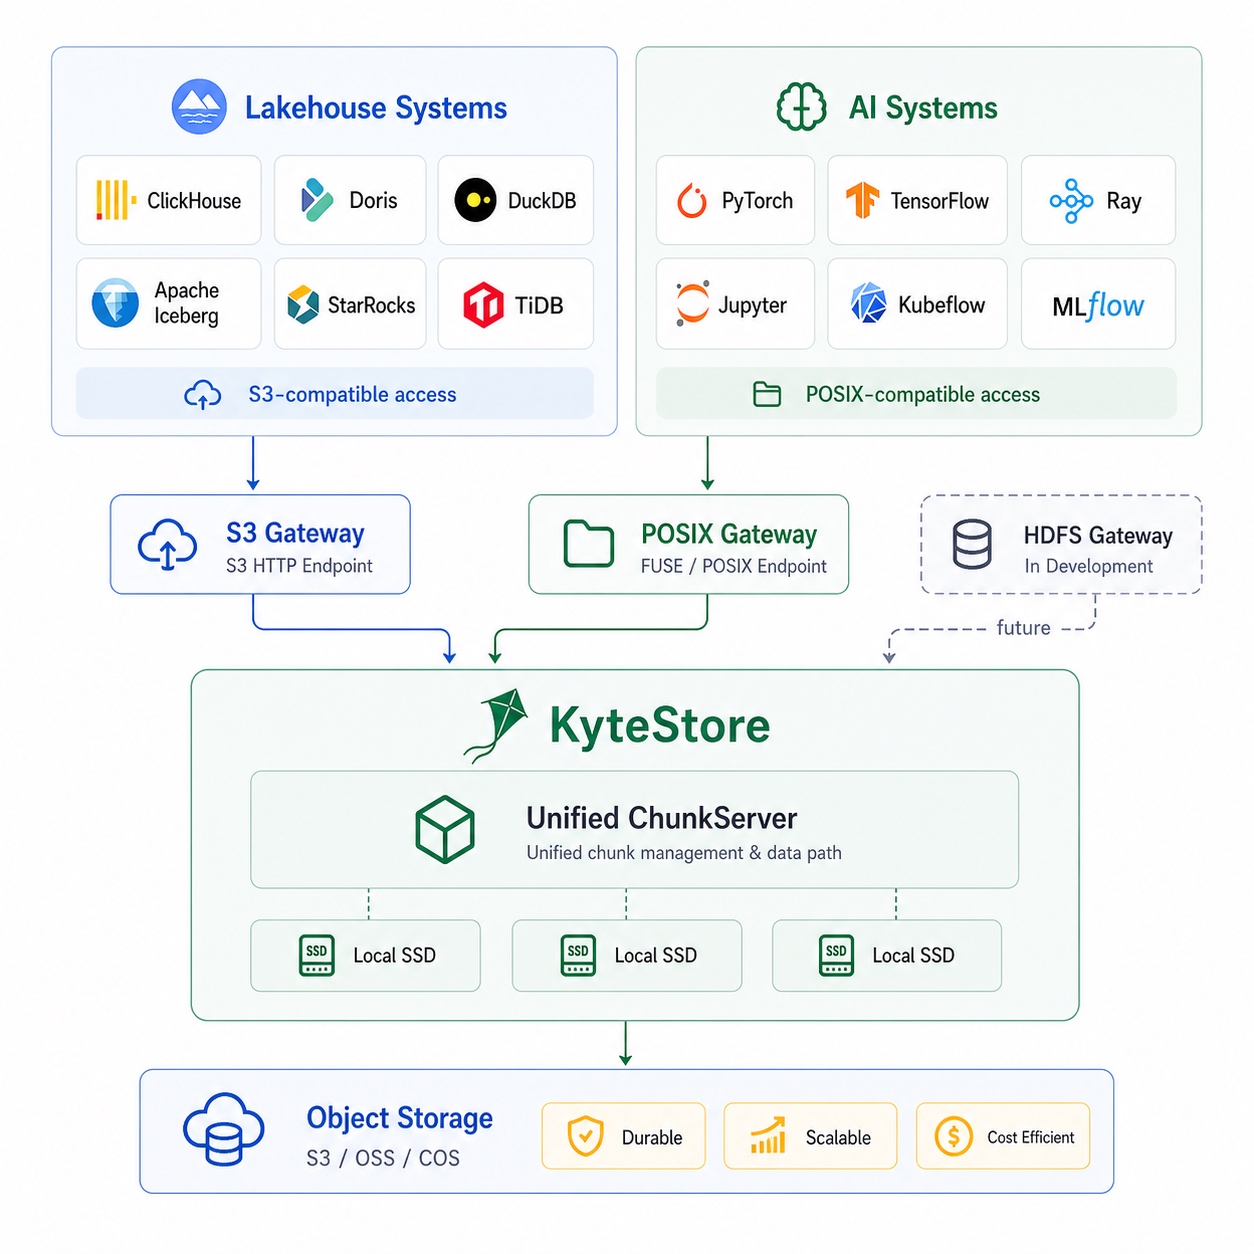Click the SSD icon in the last Local SSD box

coord(836,955)
